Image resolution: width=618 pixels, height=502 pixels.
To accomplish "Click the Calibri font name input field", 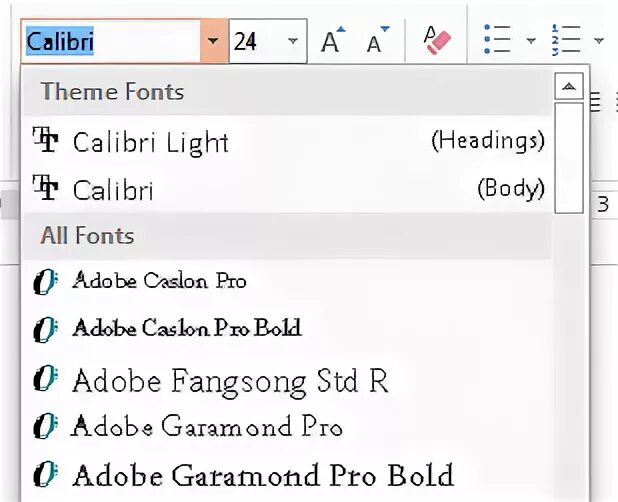I will (111, 41).
